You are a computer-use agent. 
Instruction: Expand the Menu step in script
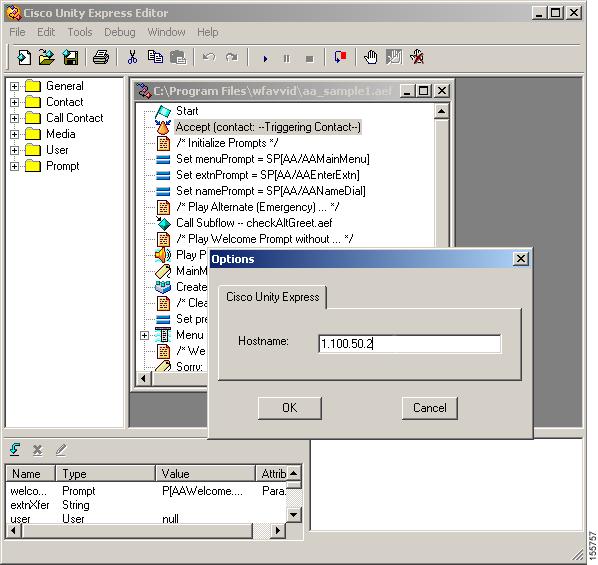coord(144,335)
